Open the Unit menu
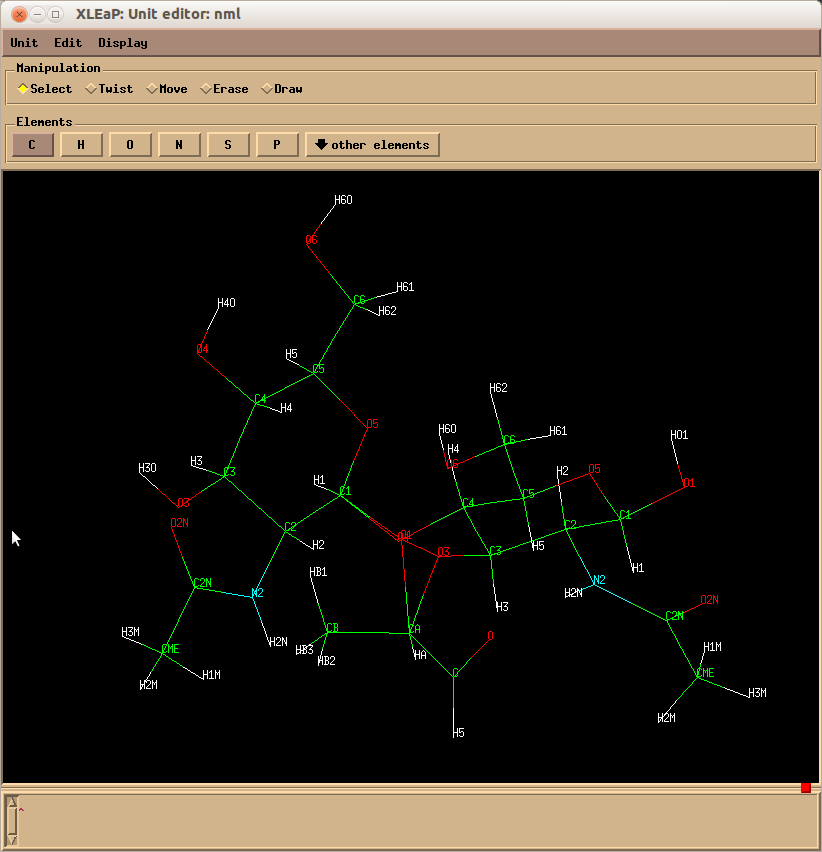 [x=24, y=43]
